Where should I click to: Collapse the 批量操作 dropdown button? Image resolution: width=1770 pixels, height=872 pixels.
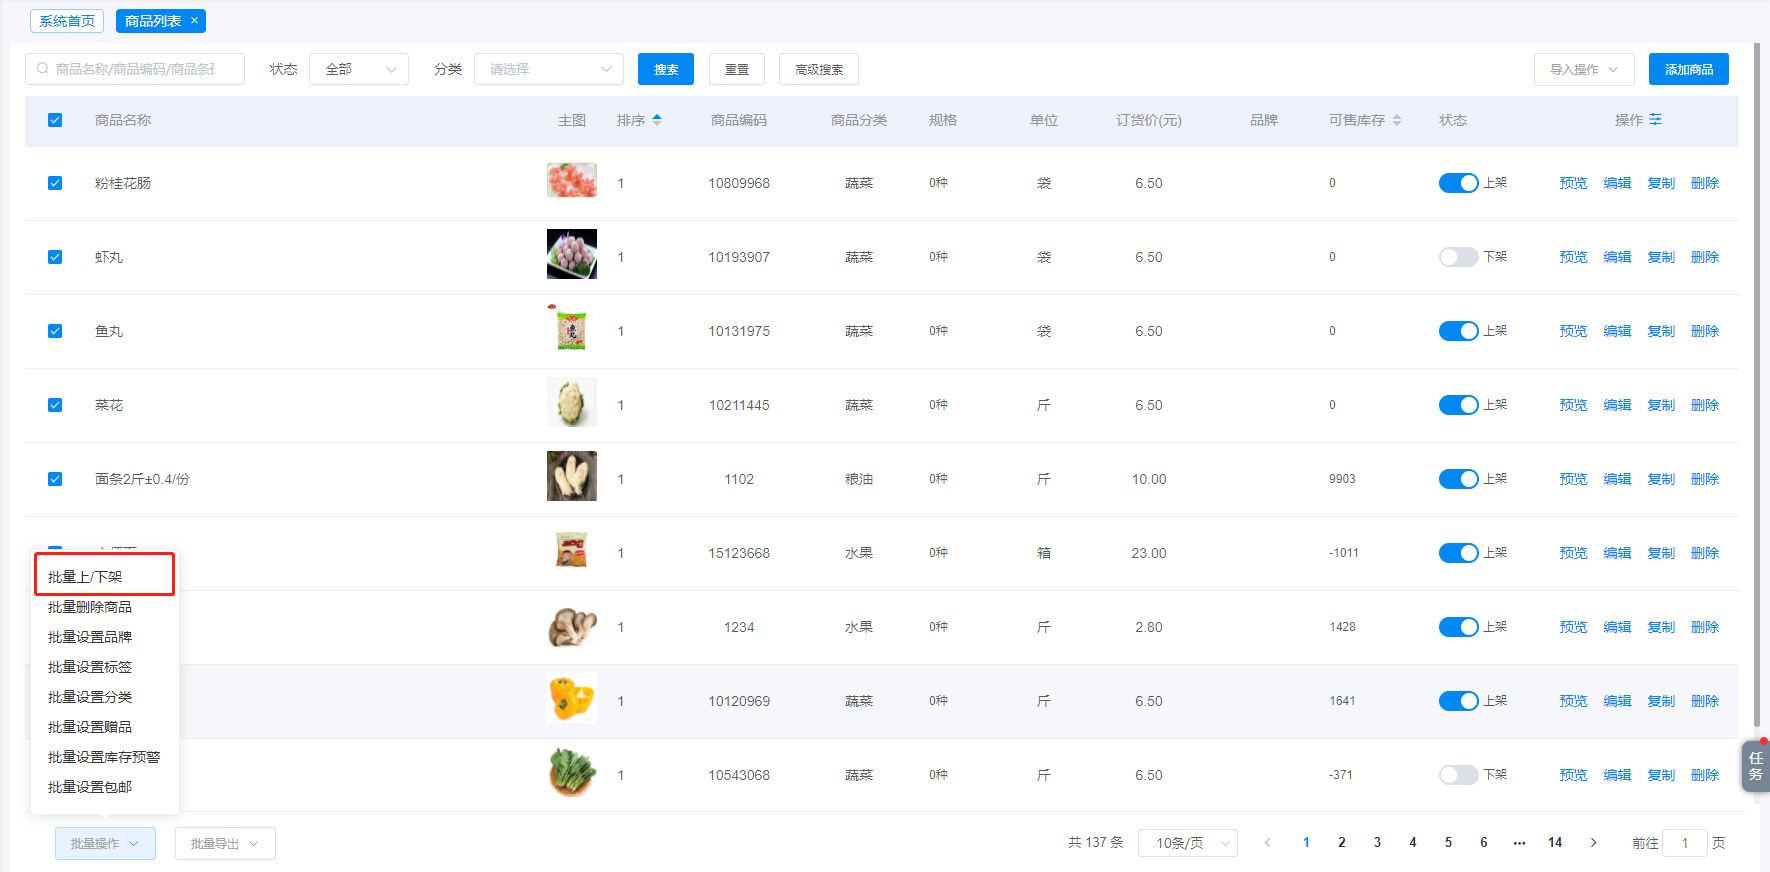[105, 843]
